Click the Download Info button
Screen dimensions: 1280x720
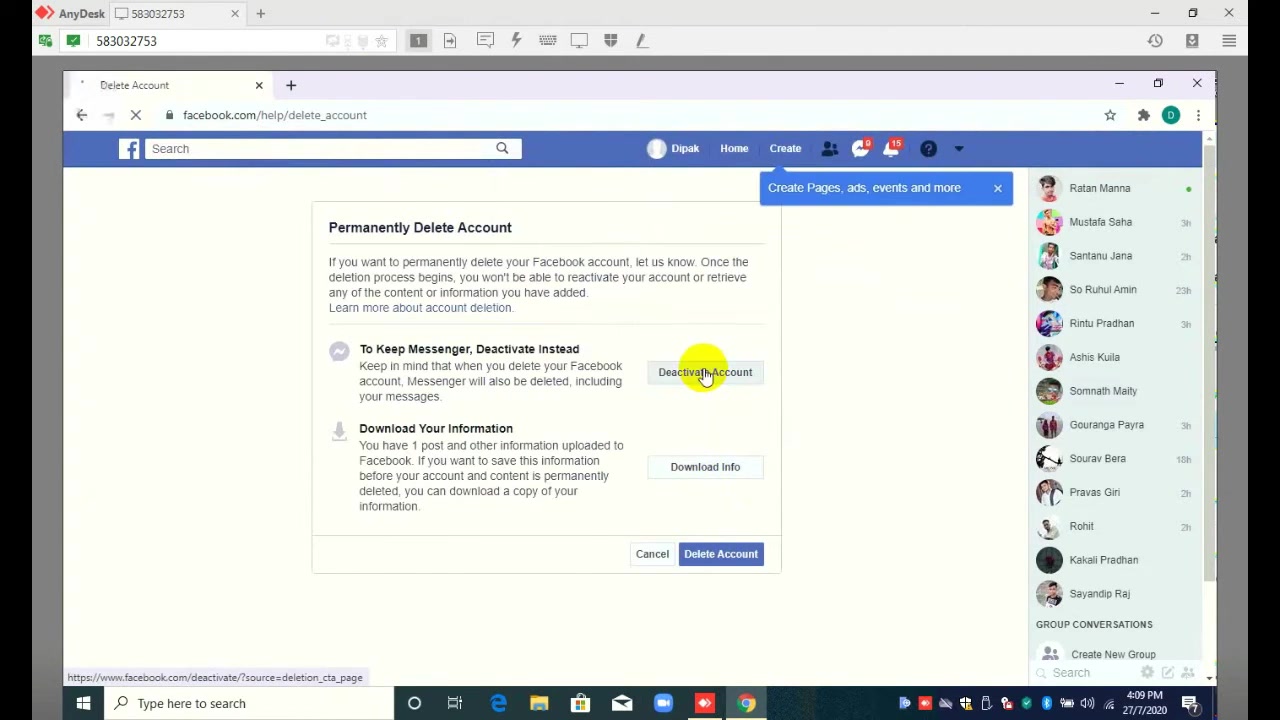pyautogui.click(x=705, y=467)
